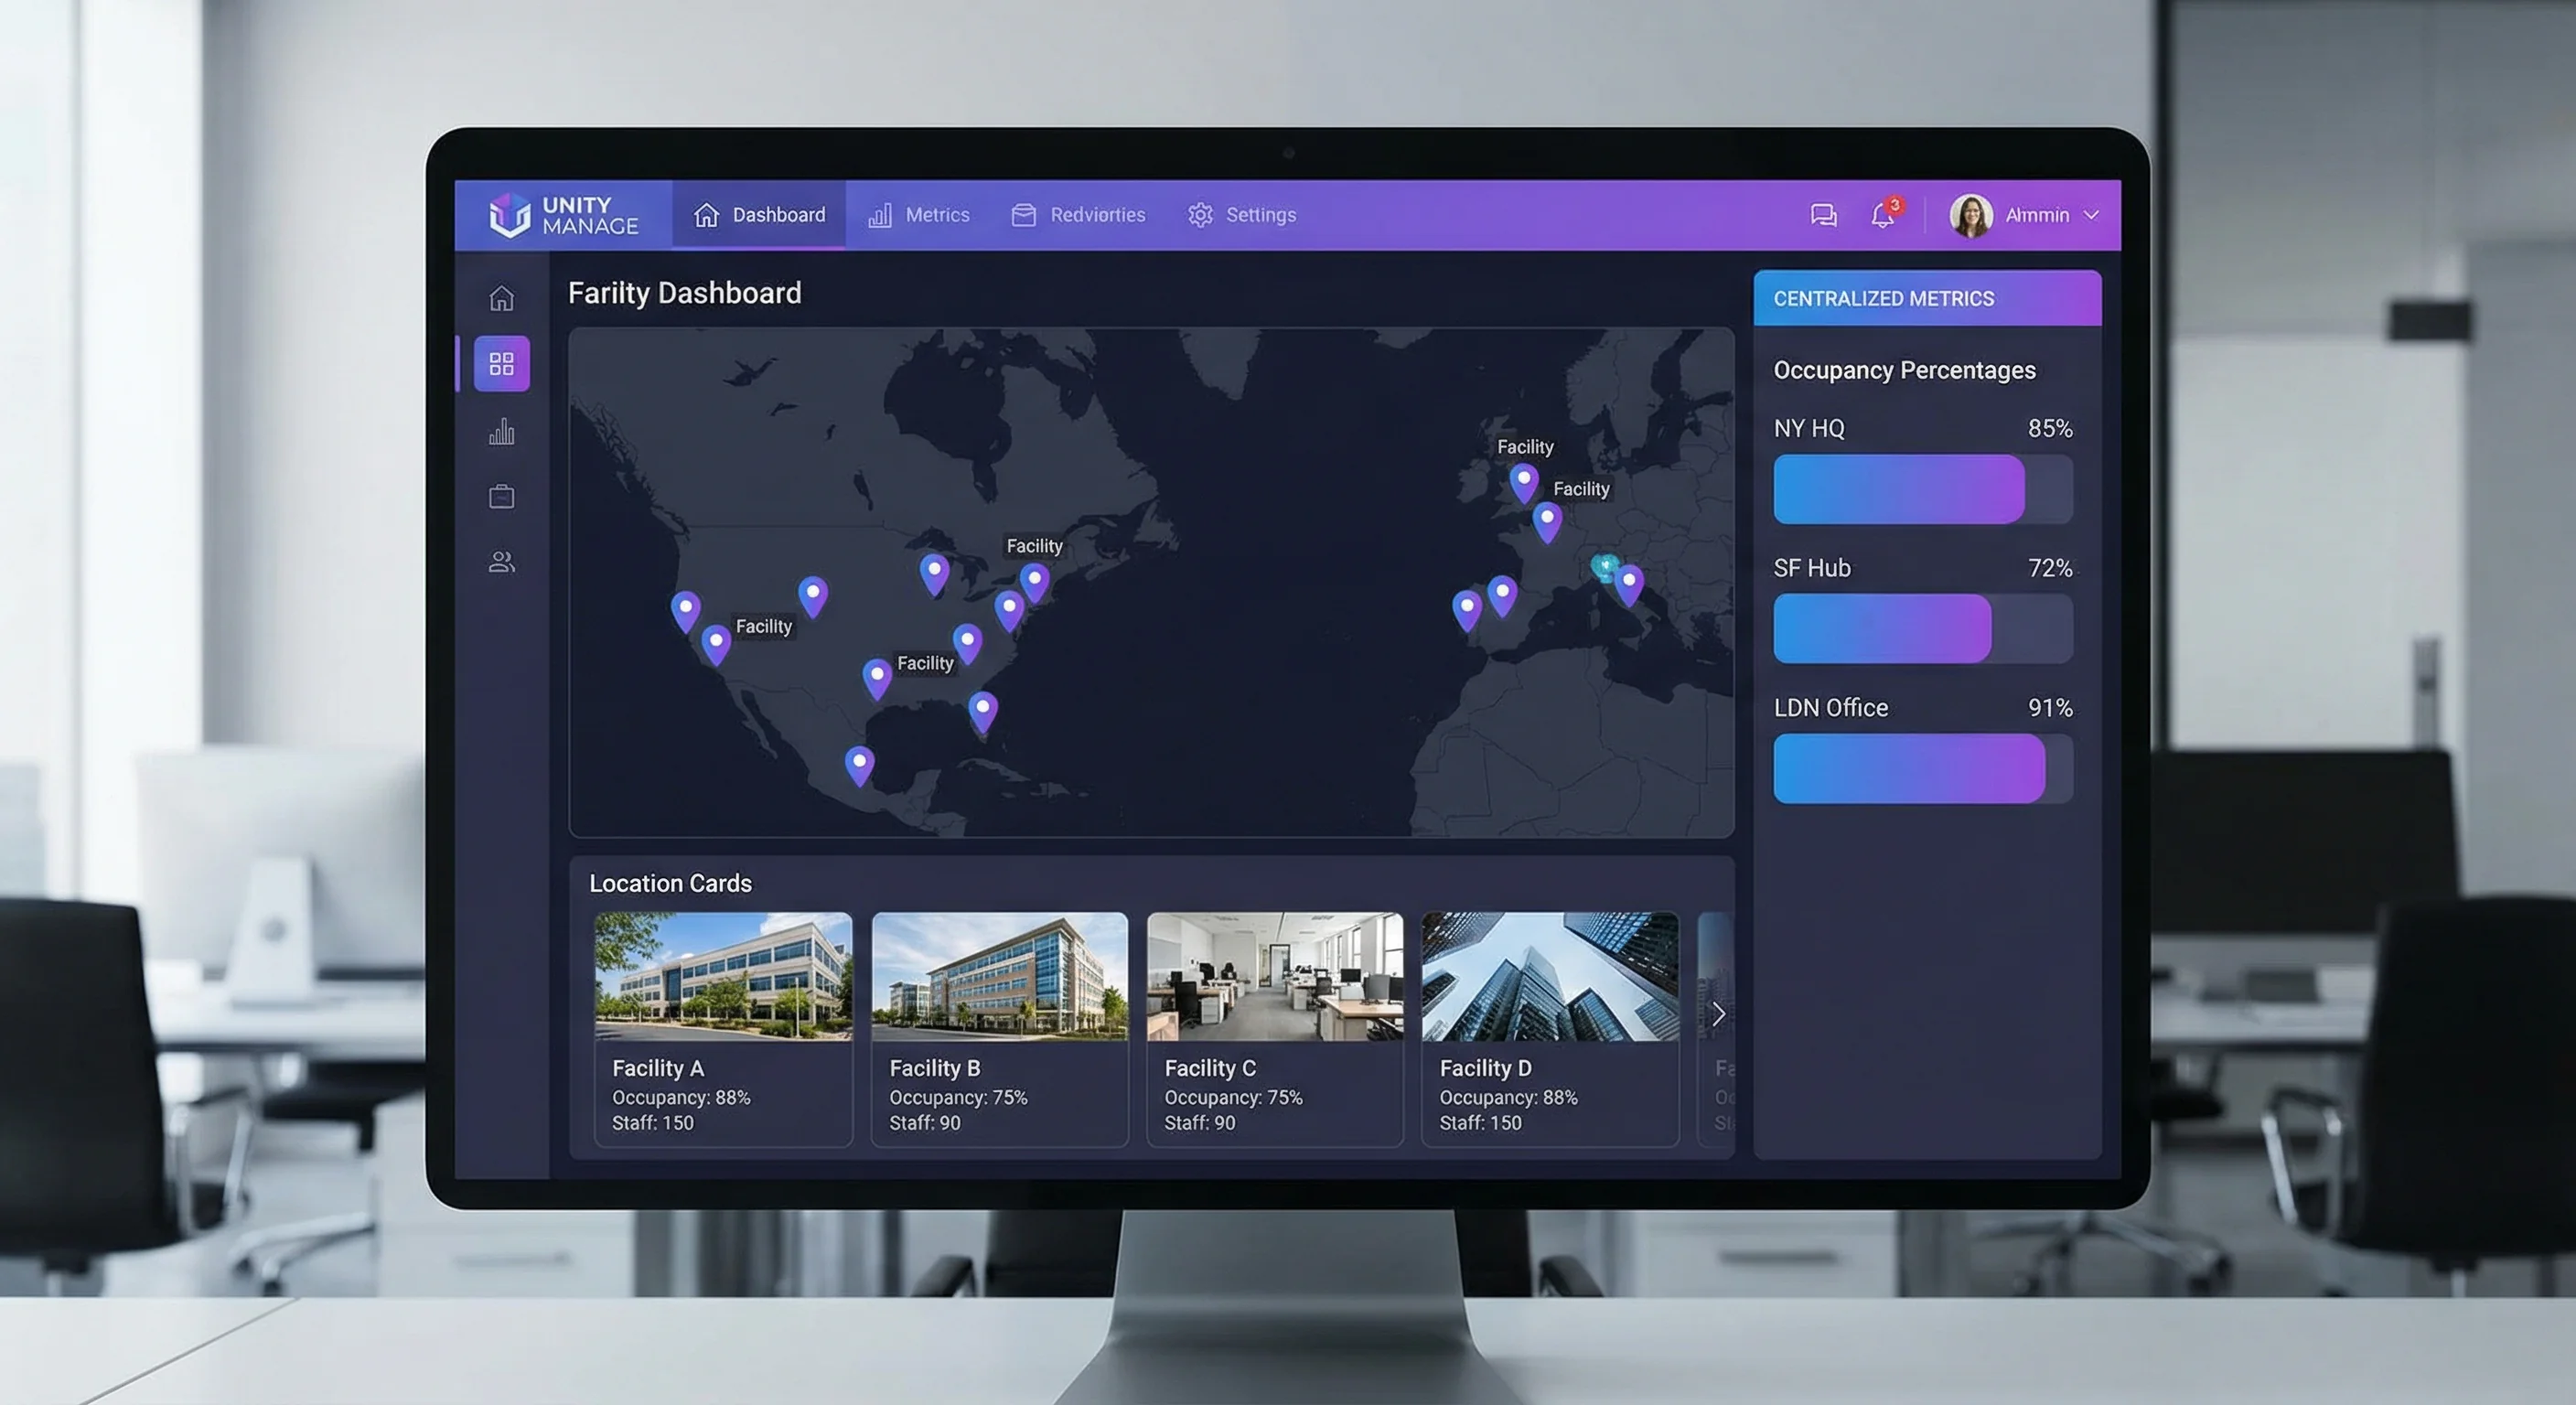Click the Unity Manage logo icon

click(x=509, y=214)
